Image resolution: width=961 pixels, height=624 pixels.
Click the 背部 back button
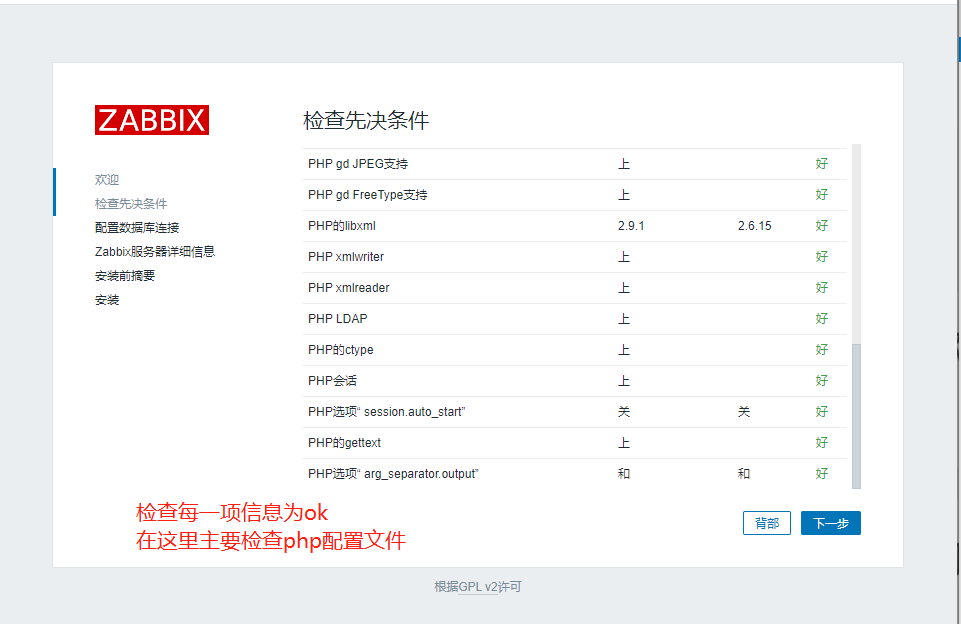767,523
